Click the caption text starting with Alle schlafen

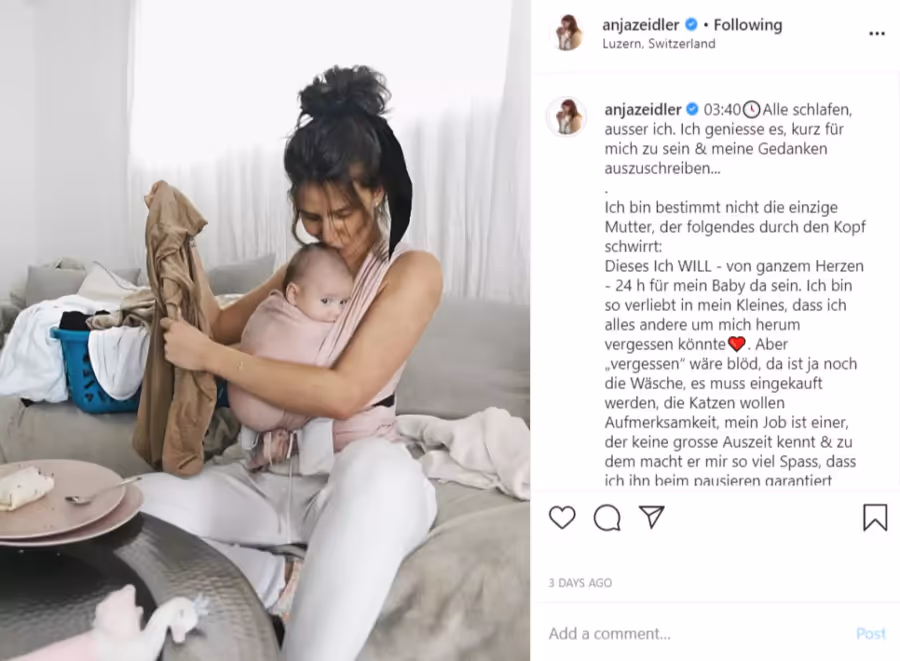pyautogui.click(x=728, y=139)
